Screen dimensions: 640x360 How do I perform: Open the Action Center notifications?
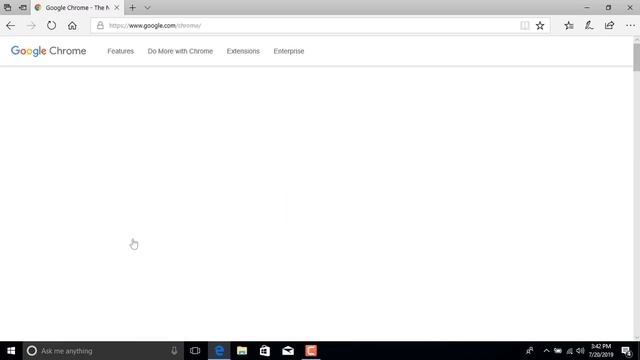pos(627,351)
